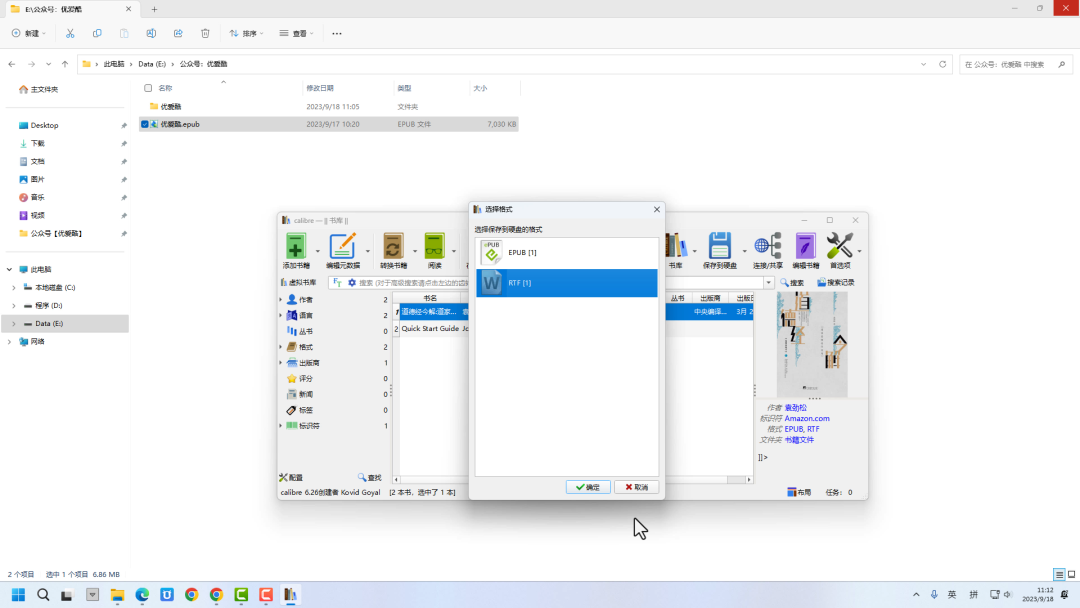Click calibre 搜索 search button

(792, 283)
